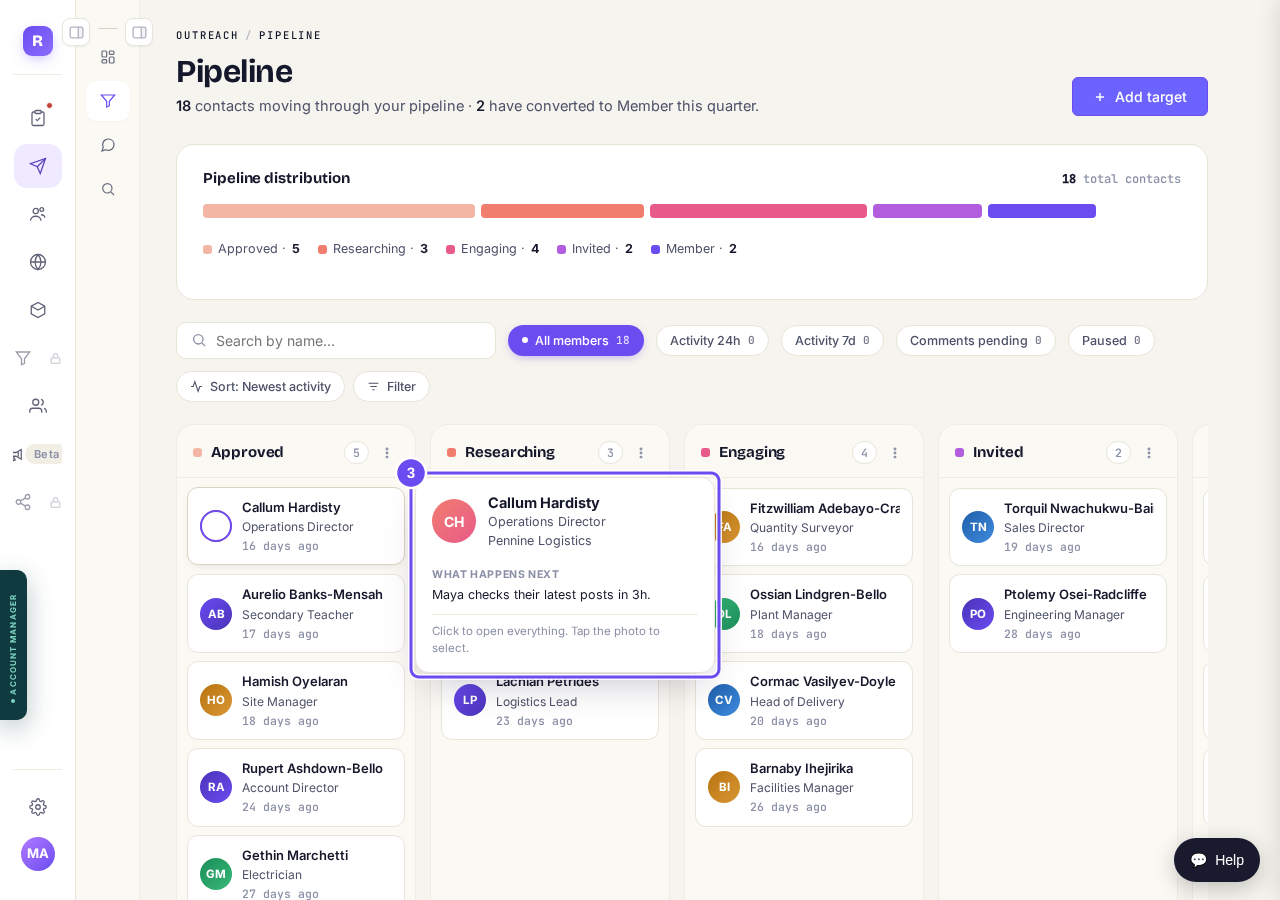1280x900 pixels.
Task: Open the Sort: Newest activity dropdown
Action: point(260,386)
